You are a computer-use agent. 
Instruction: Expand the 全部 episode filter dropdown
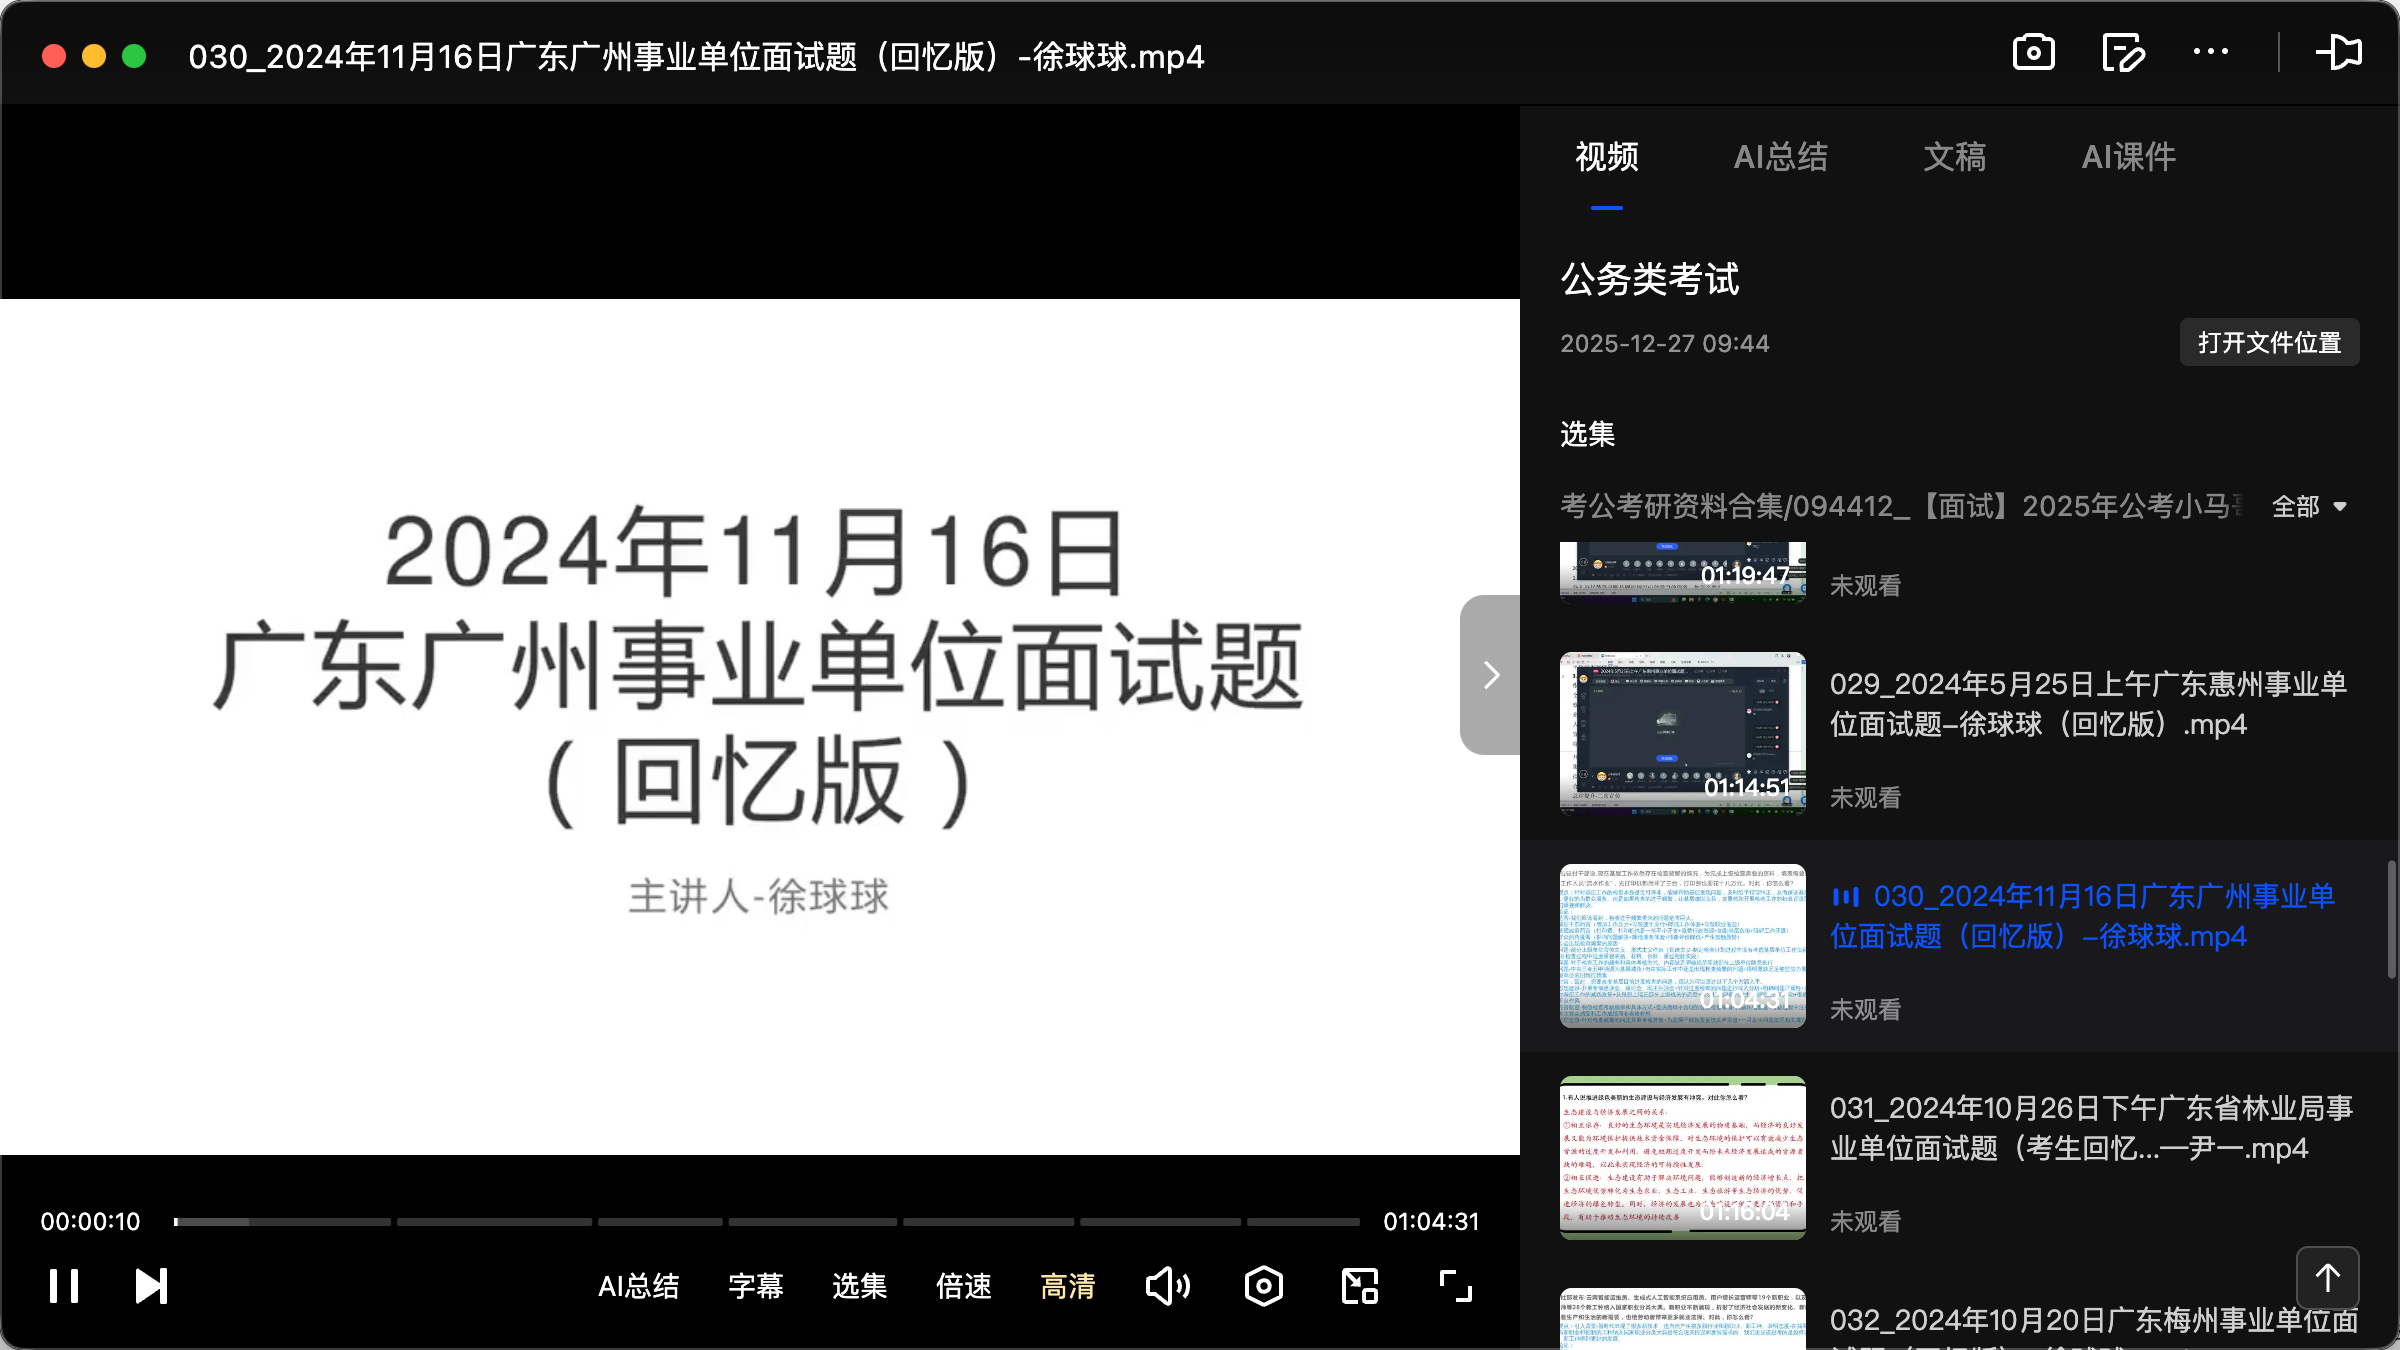coord(2310,507)
